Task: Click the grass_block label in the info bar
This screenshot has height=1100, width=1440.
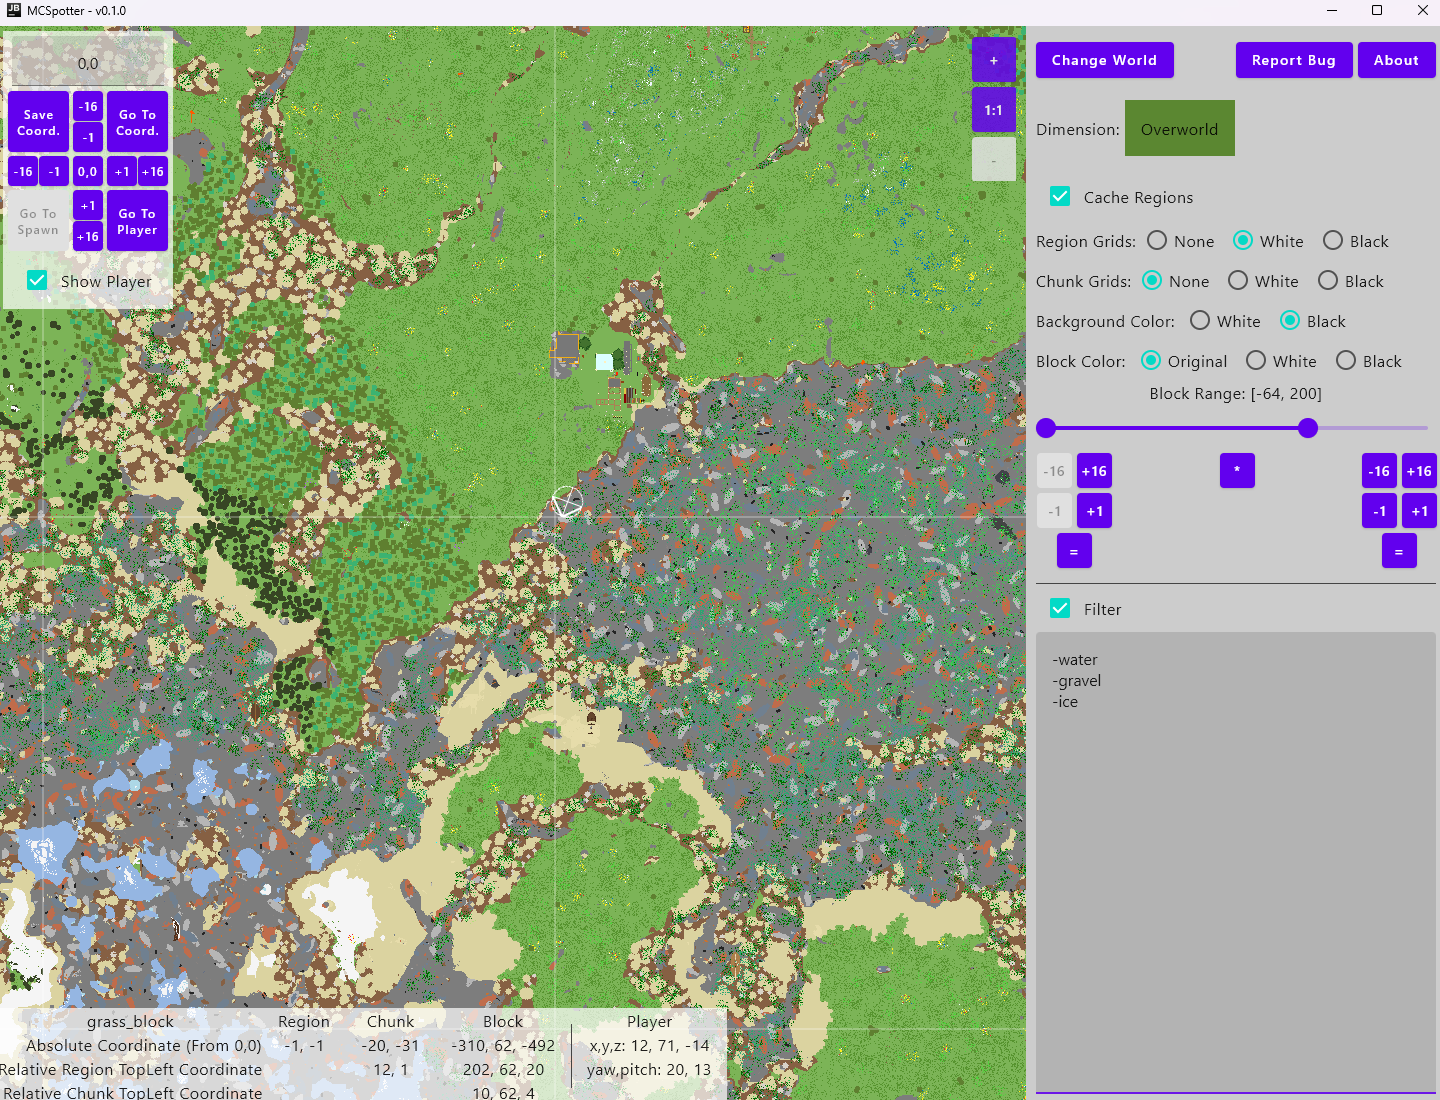Action: click(x=130, y=1021)
